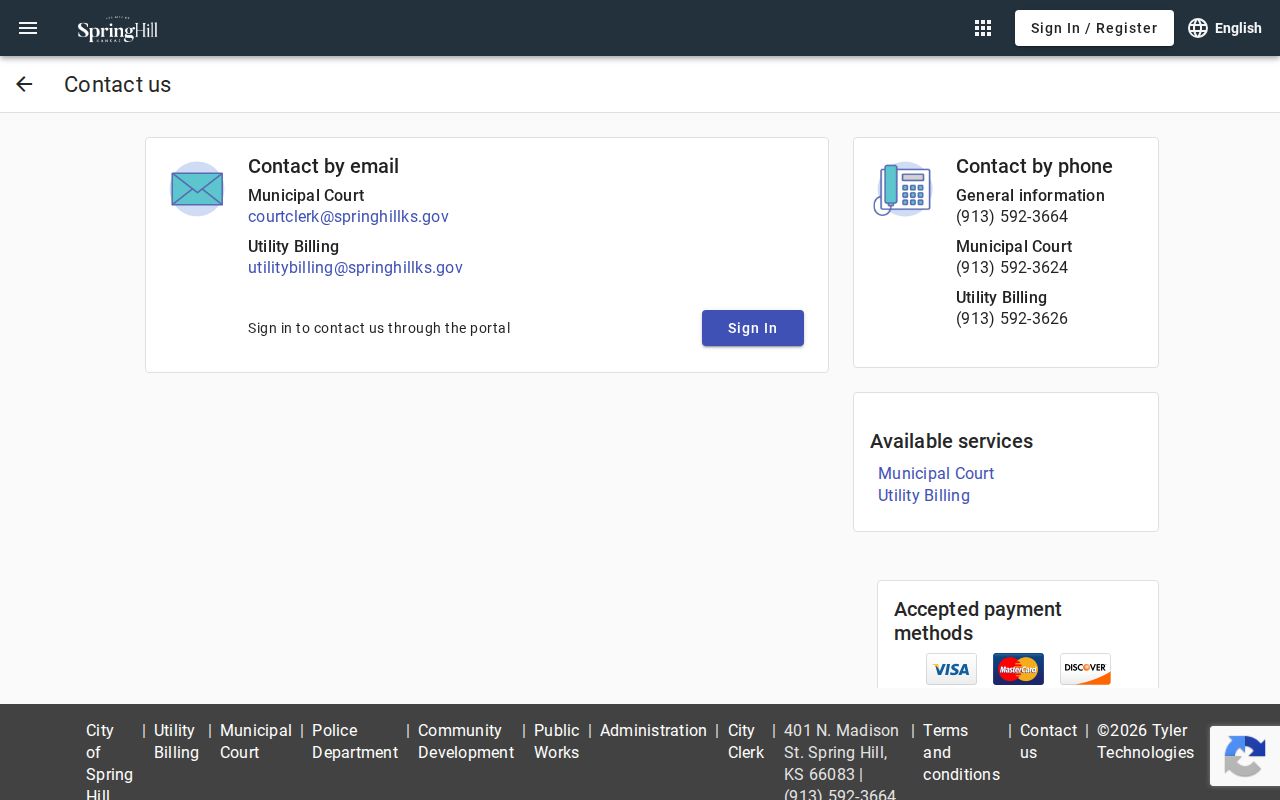Image resolution: width=1280 pixels, height=800 pixels.
Task: Select the MasterCard logo
Action: click(1018, 669)
